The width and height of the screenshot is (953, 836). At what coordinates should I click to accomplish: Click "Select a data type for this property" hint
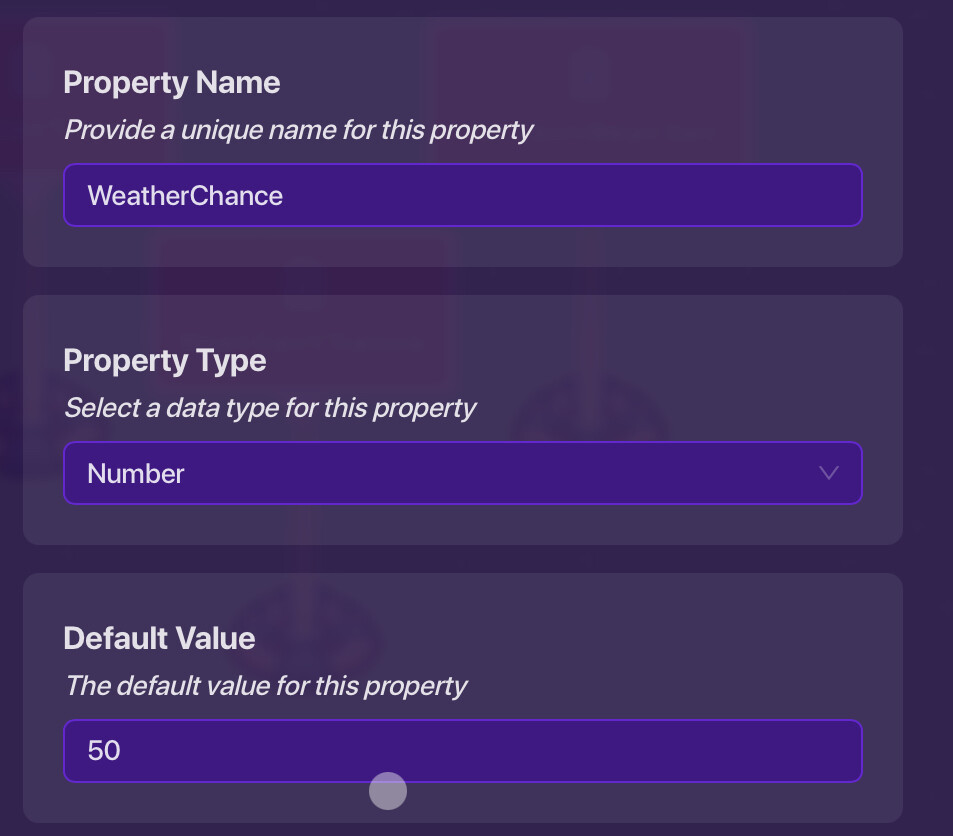click(x=270, y=408)
